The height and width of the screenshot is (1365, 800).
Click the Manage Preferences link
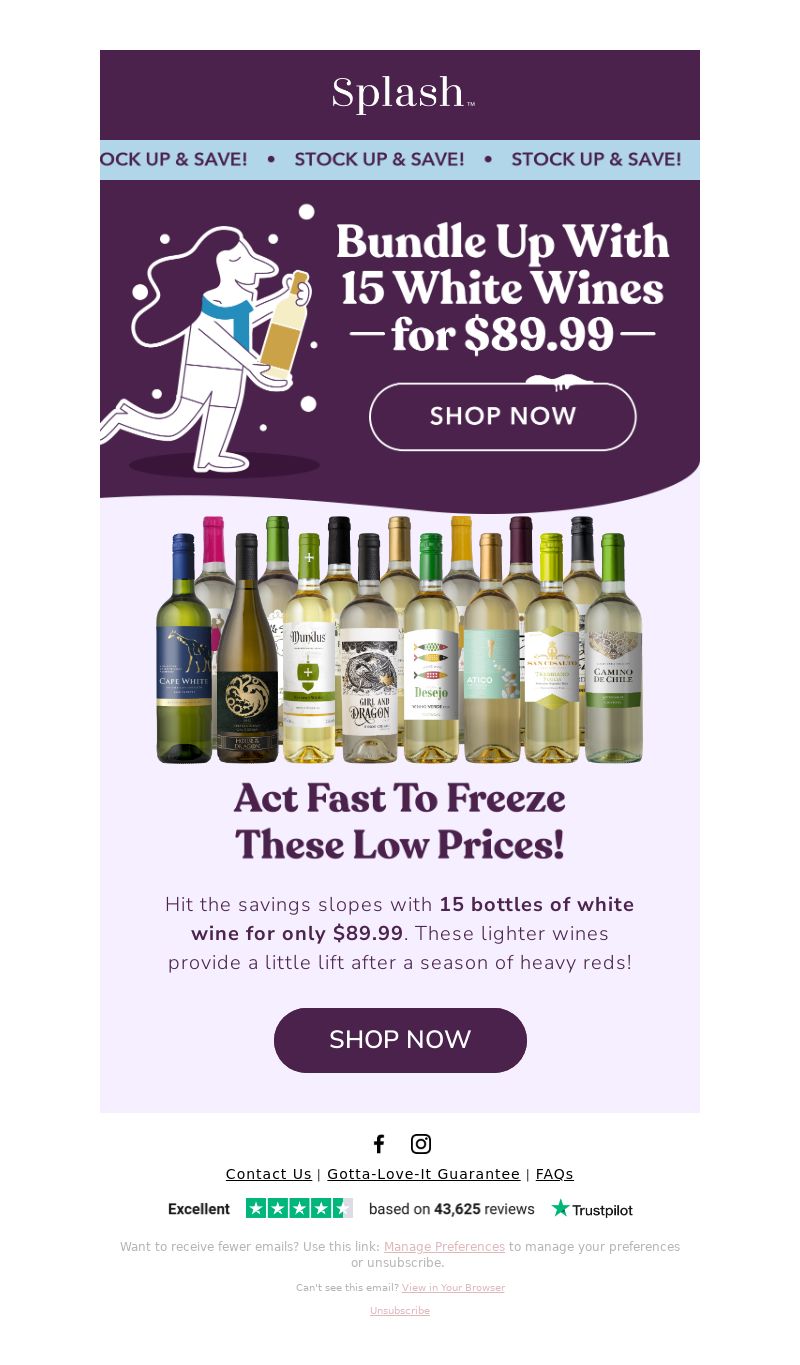444,1247
